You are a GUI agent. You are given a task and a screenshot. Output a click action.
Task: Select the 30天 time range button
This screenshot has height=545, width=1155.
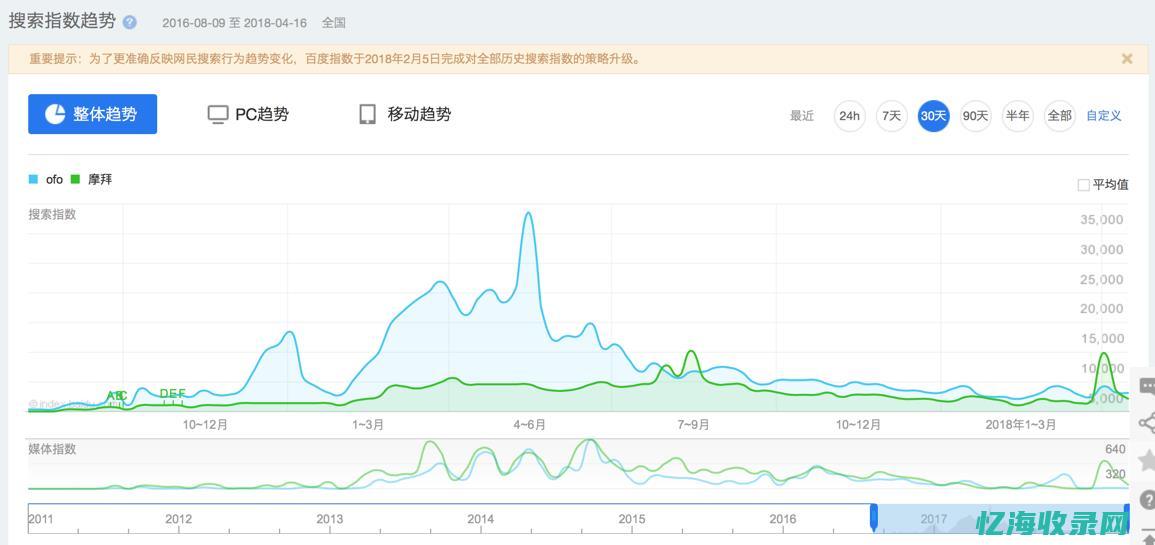coord(933,116)
